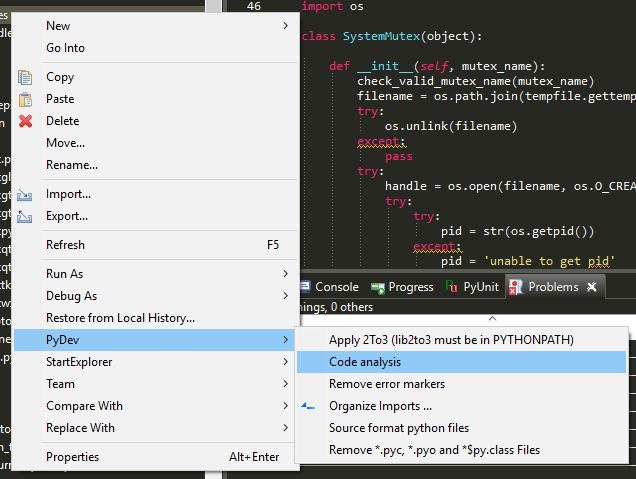Click the PyUnit tab icon

[451, 286]
